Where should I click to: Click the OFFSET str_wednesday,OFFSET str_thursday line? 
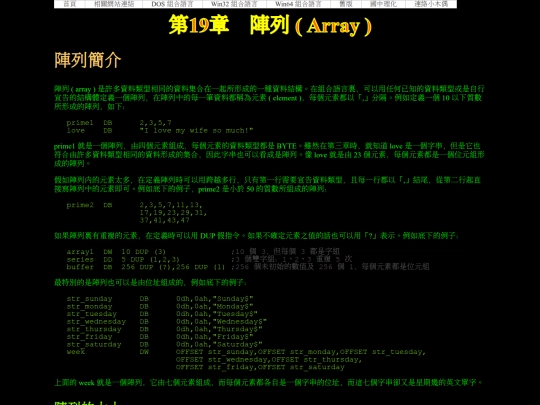coord(269,359)
